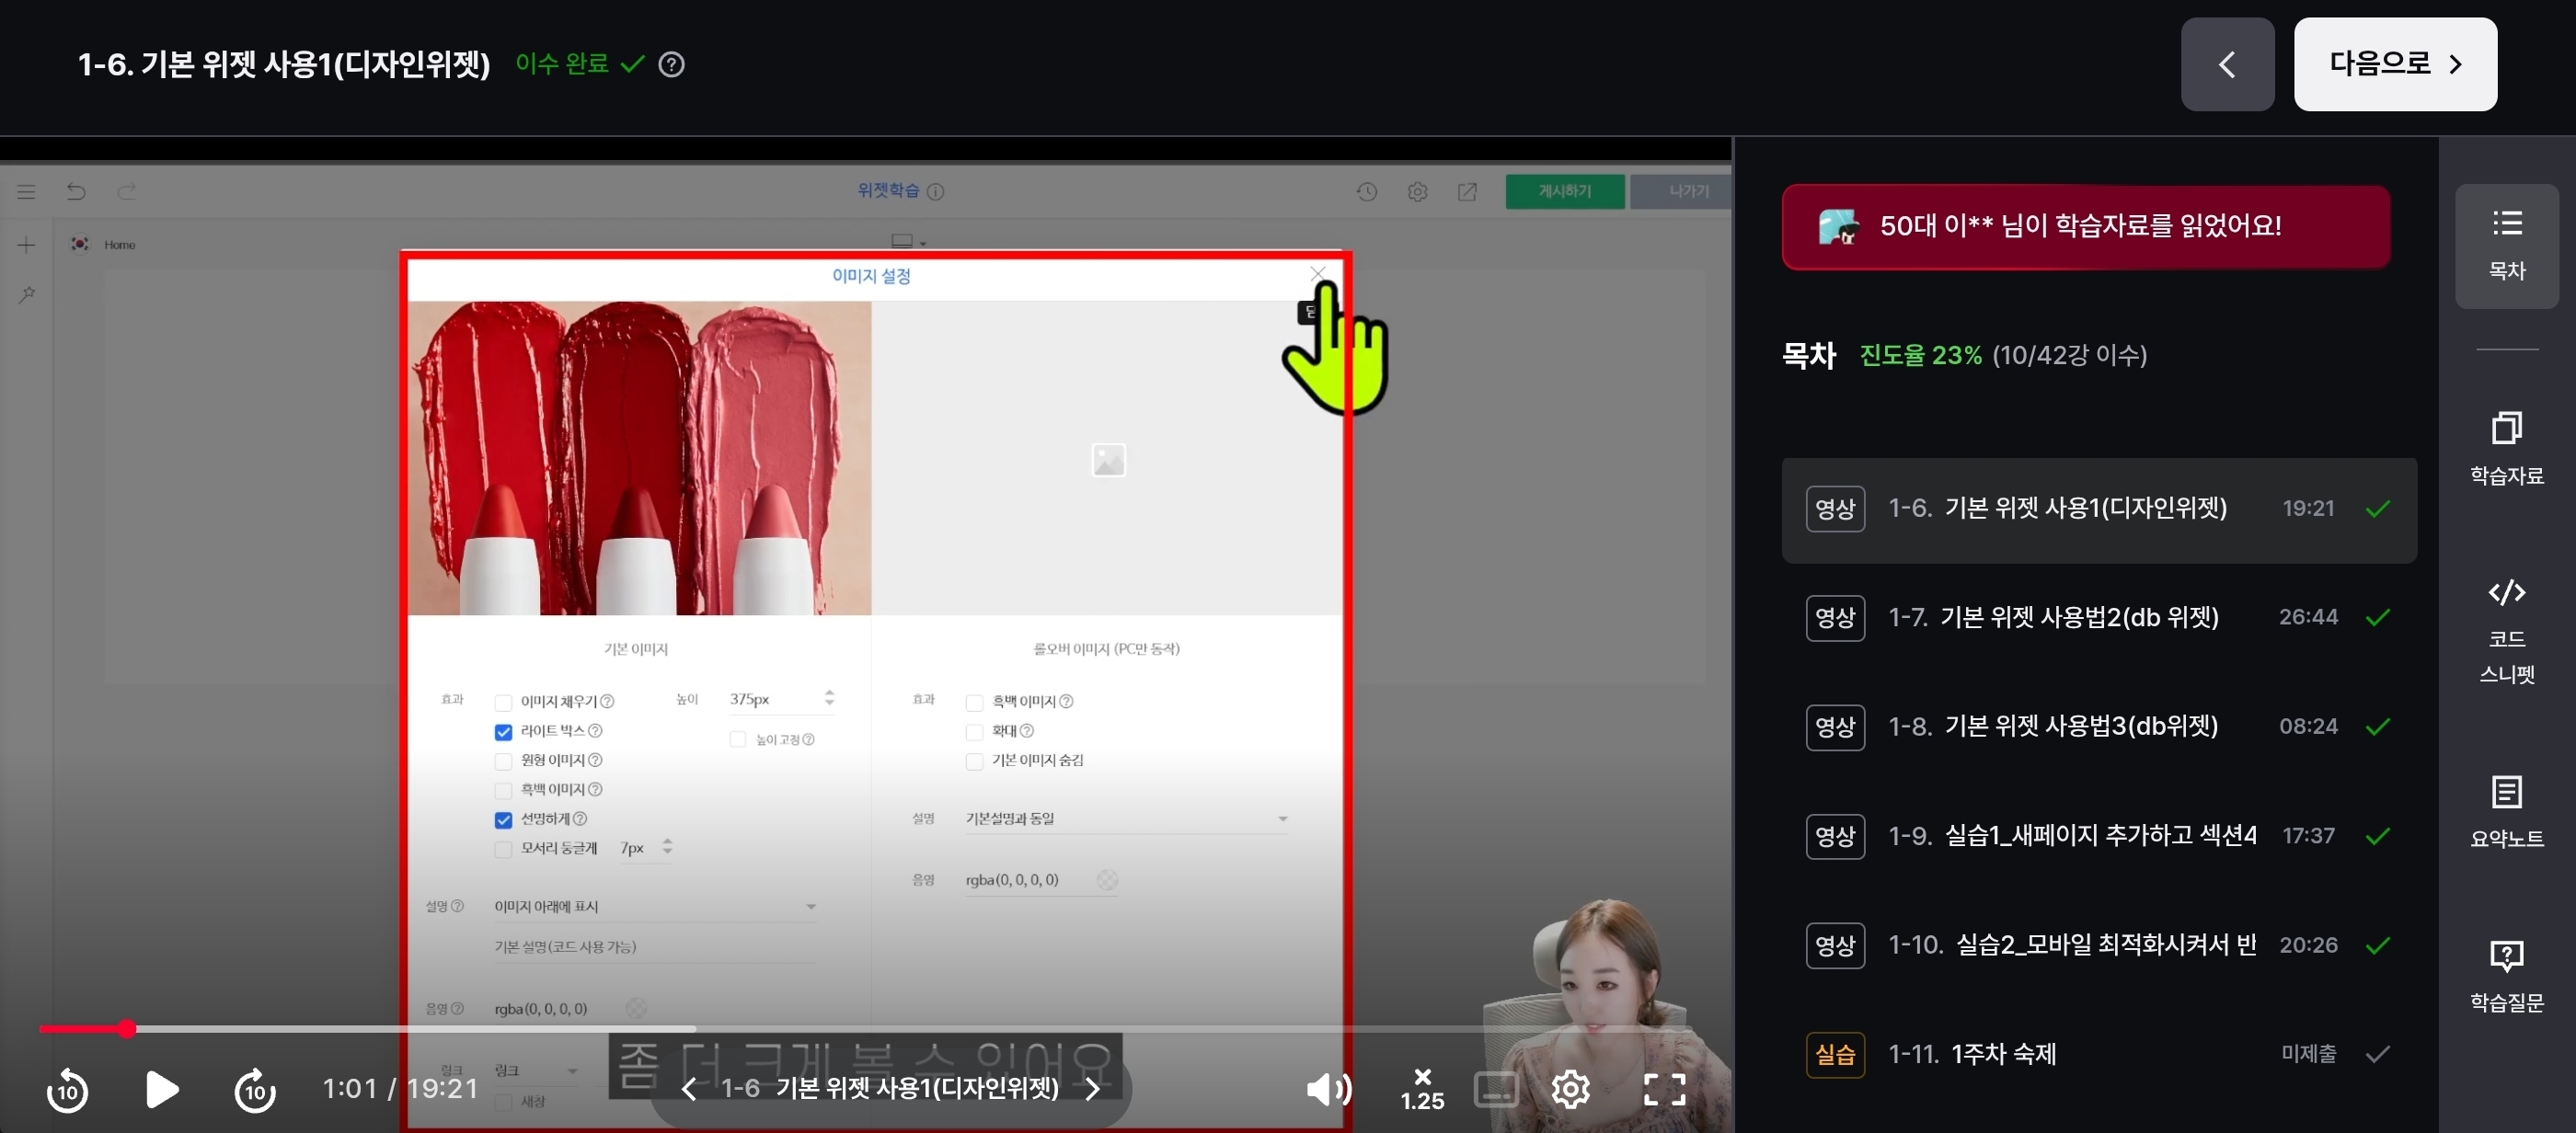The width and height of the screenshot is (2576, 1133).
Task: Select lecture 1-10 실습2 모바일 최적화
Action: (x=2099, y=944)
